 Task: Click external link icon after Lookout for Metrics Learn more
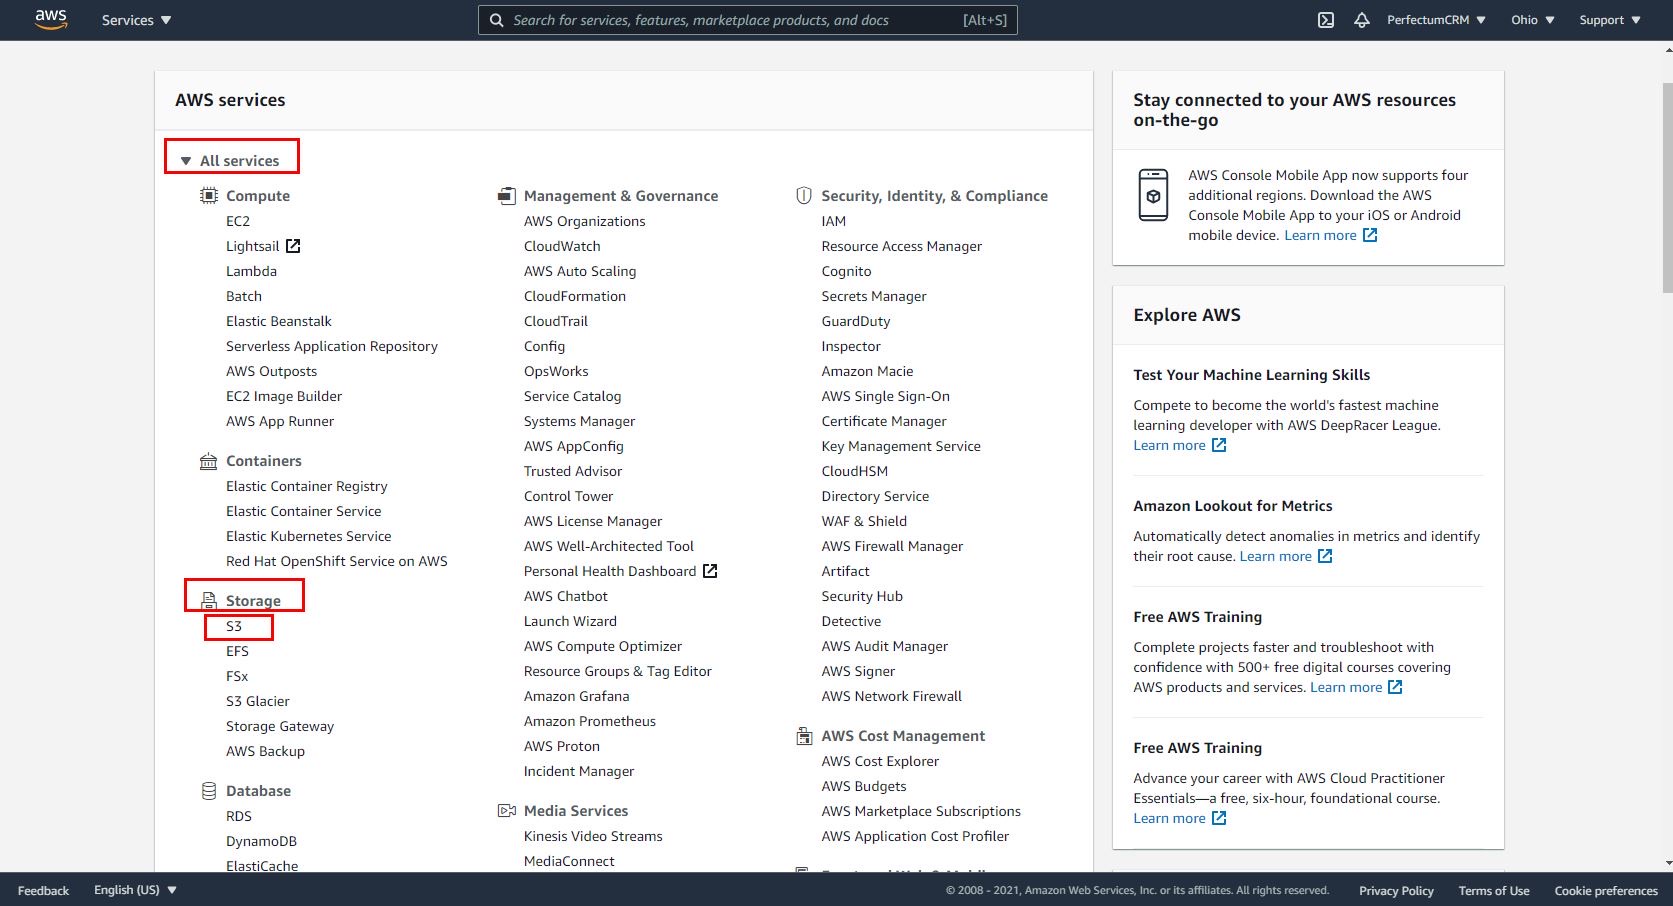click(x=1325, y=556)
